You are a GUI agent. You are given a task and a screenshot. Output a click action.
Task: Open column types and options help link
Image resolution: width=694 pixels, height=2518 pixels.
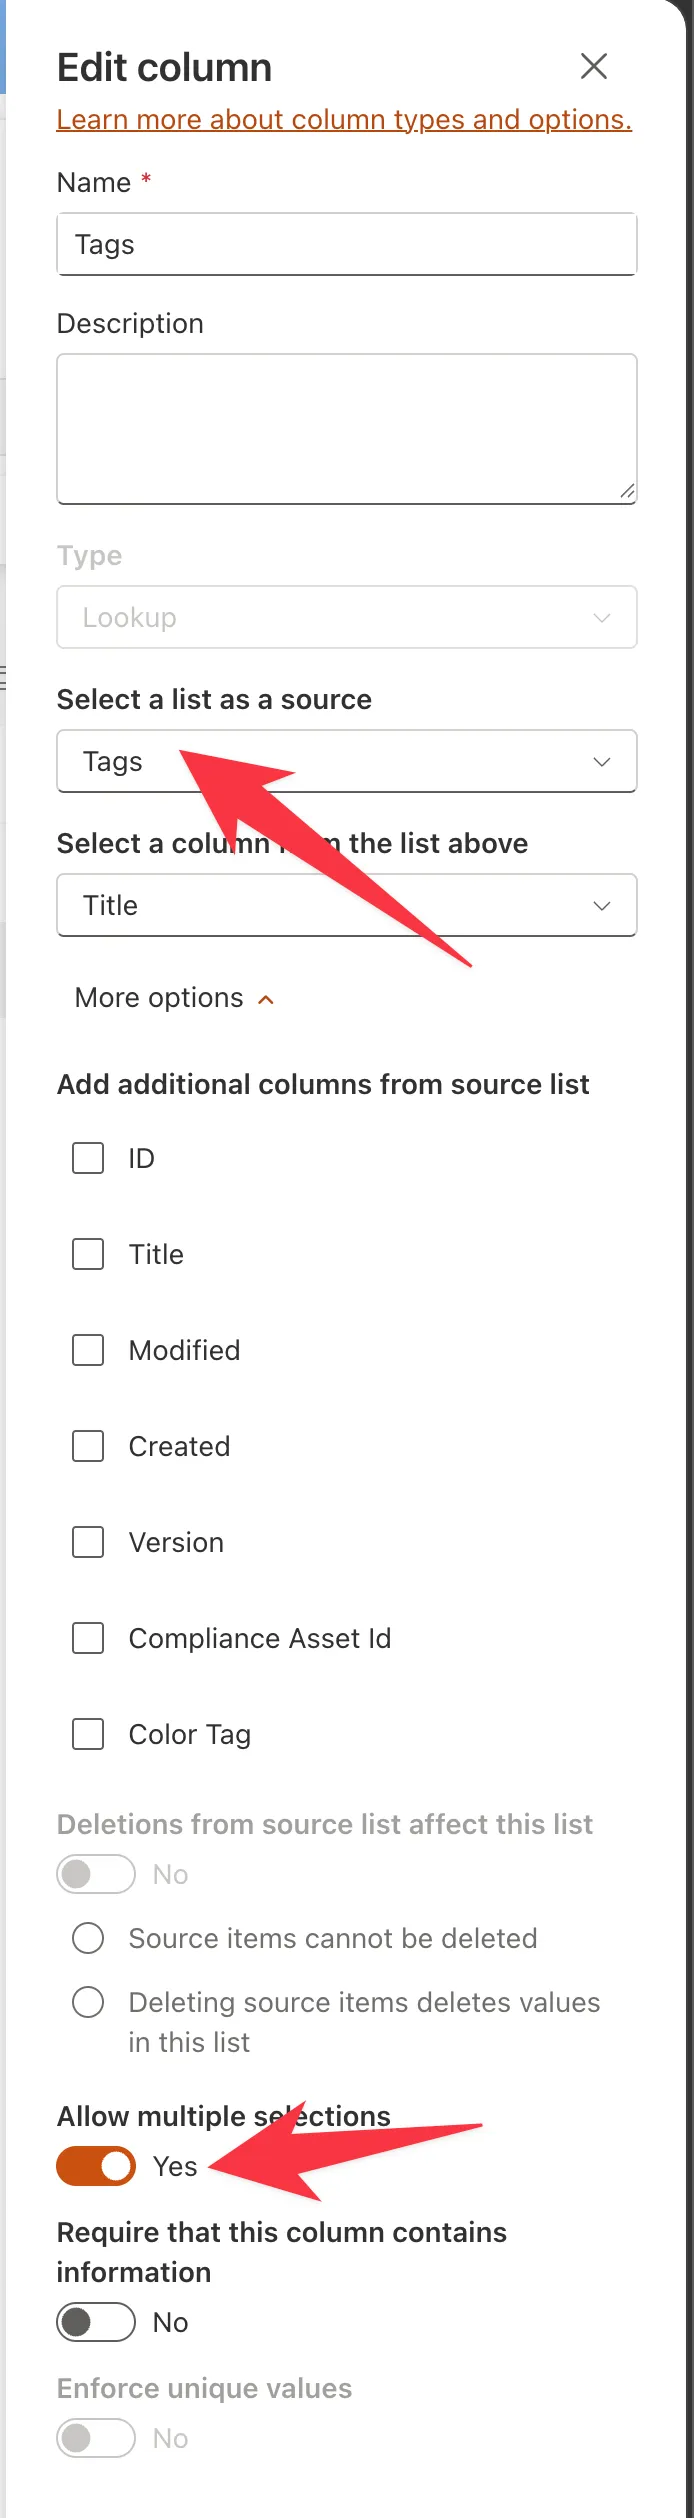click(344, 119)
